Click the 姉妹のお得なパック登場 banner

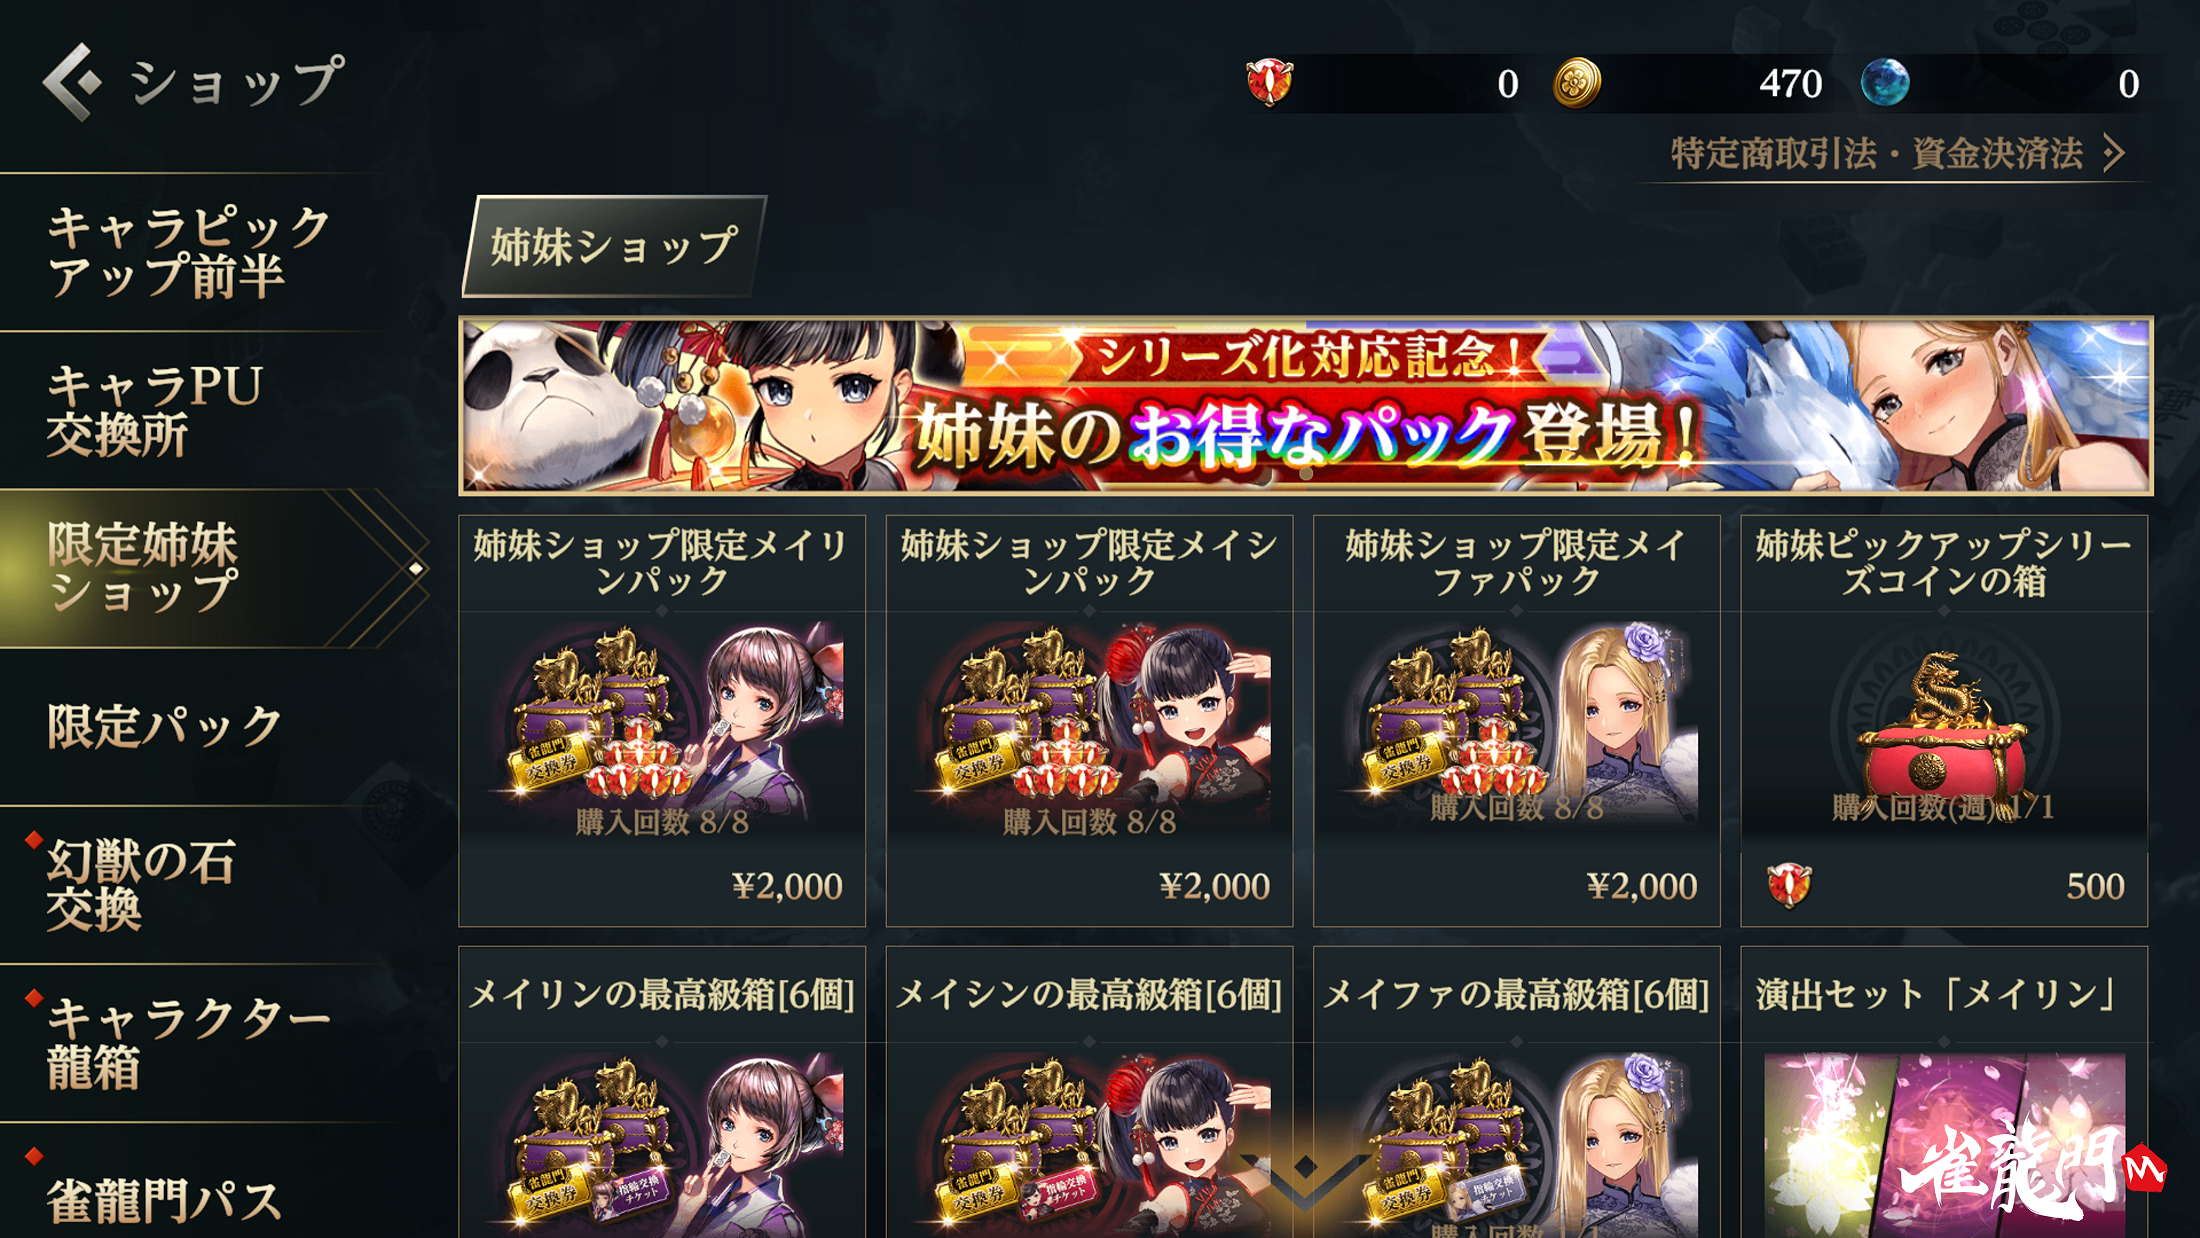pos(1305,406)
